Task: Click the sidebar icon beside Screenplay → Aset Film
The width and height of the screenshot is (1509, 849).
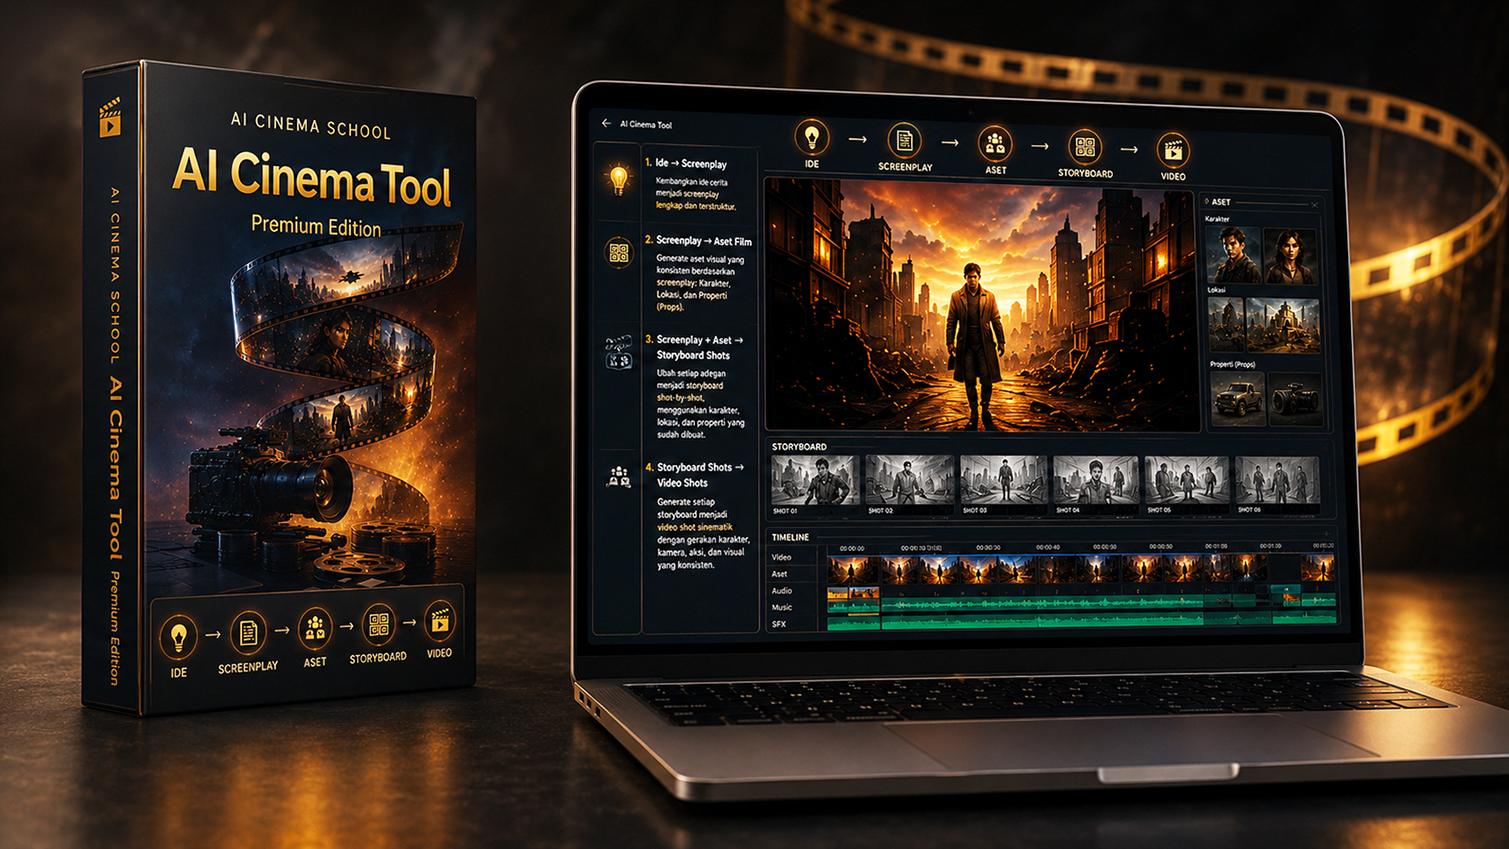Action: (619, 253)
